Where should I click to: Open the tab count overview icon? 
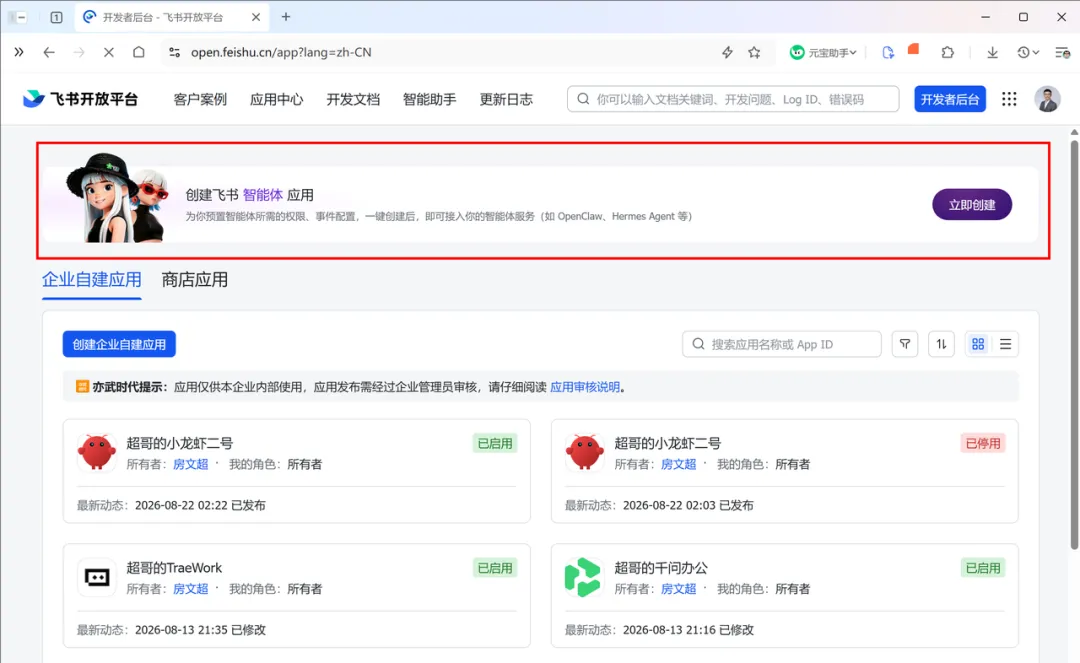(x=56, y=17)
